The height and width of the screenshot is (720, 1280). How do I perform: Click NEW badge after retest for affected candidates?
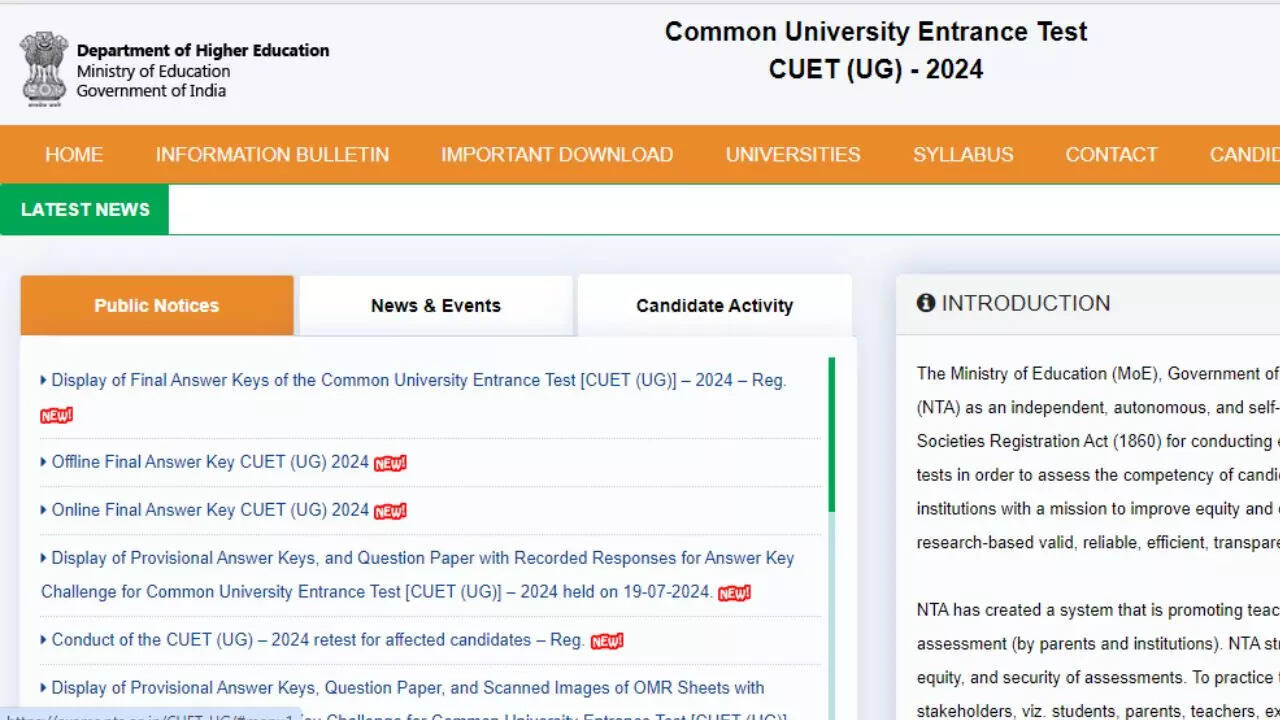606,641
